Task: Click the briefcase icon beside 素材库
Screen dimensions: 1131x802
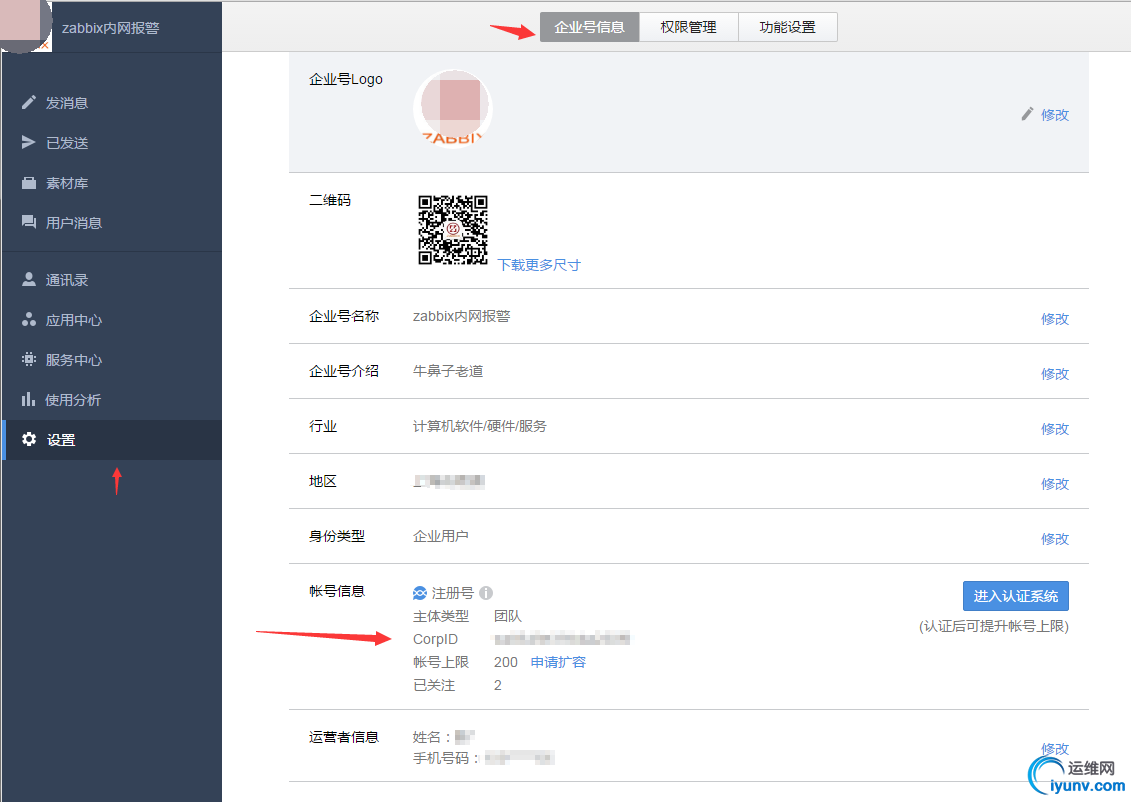Action: 29,182
